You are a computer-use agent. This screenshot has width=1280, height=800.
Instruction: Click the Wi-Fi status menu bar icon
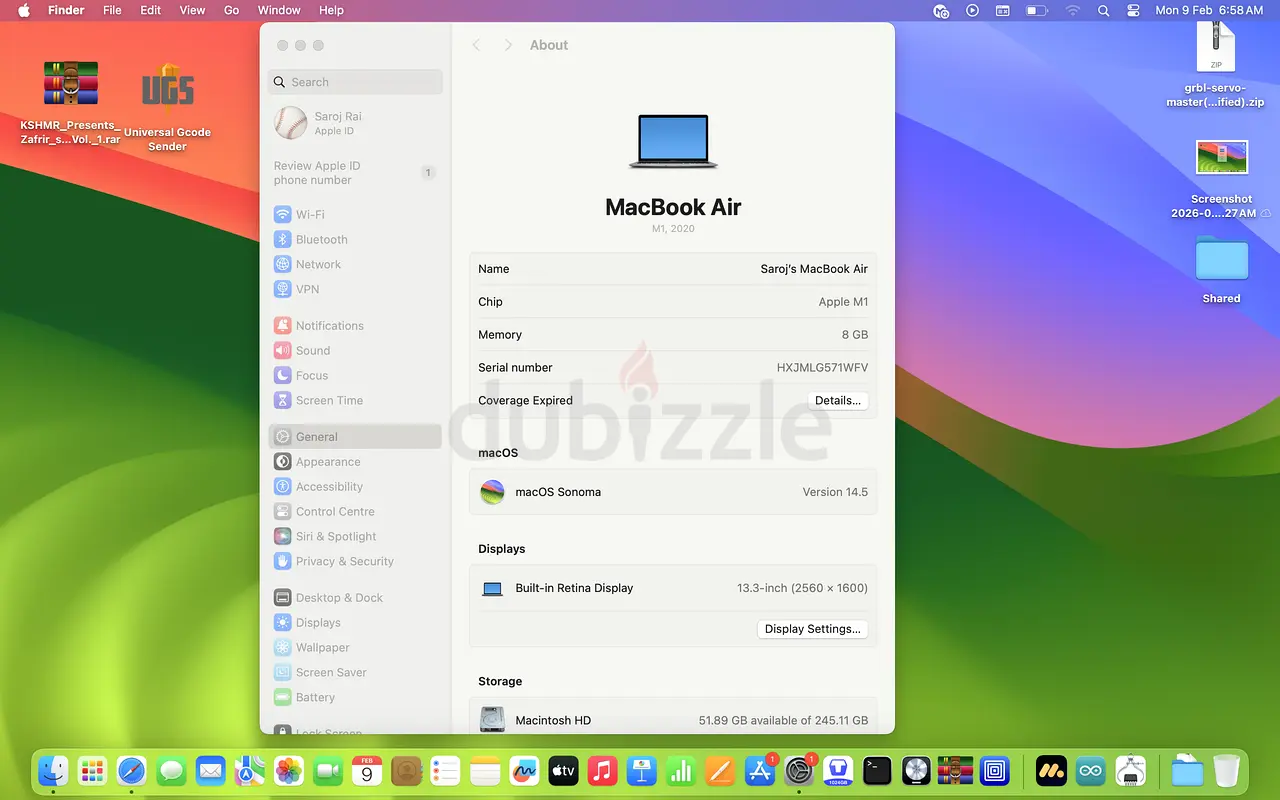pyautogui.click(x=1073, y=10)
